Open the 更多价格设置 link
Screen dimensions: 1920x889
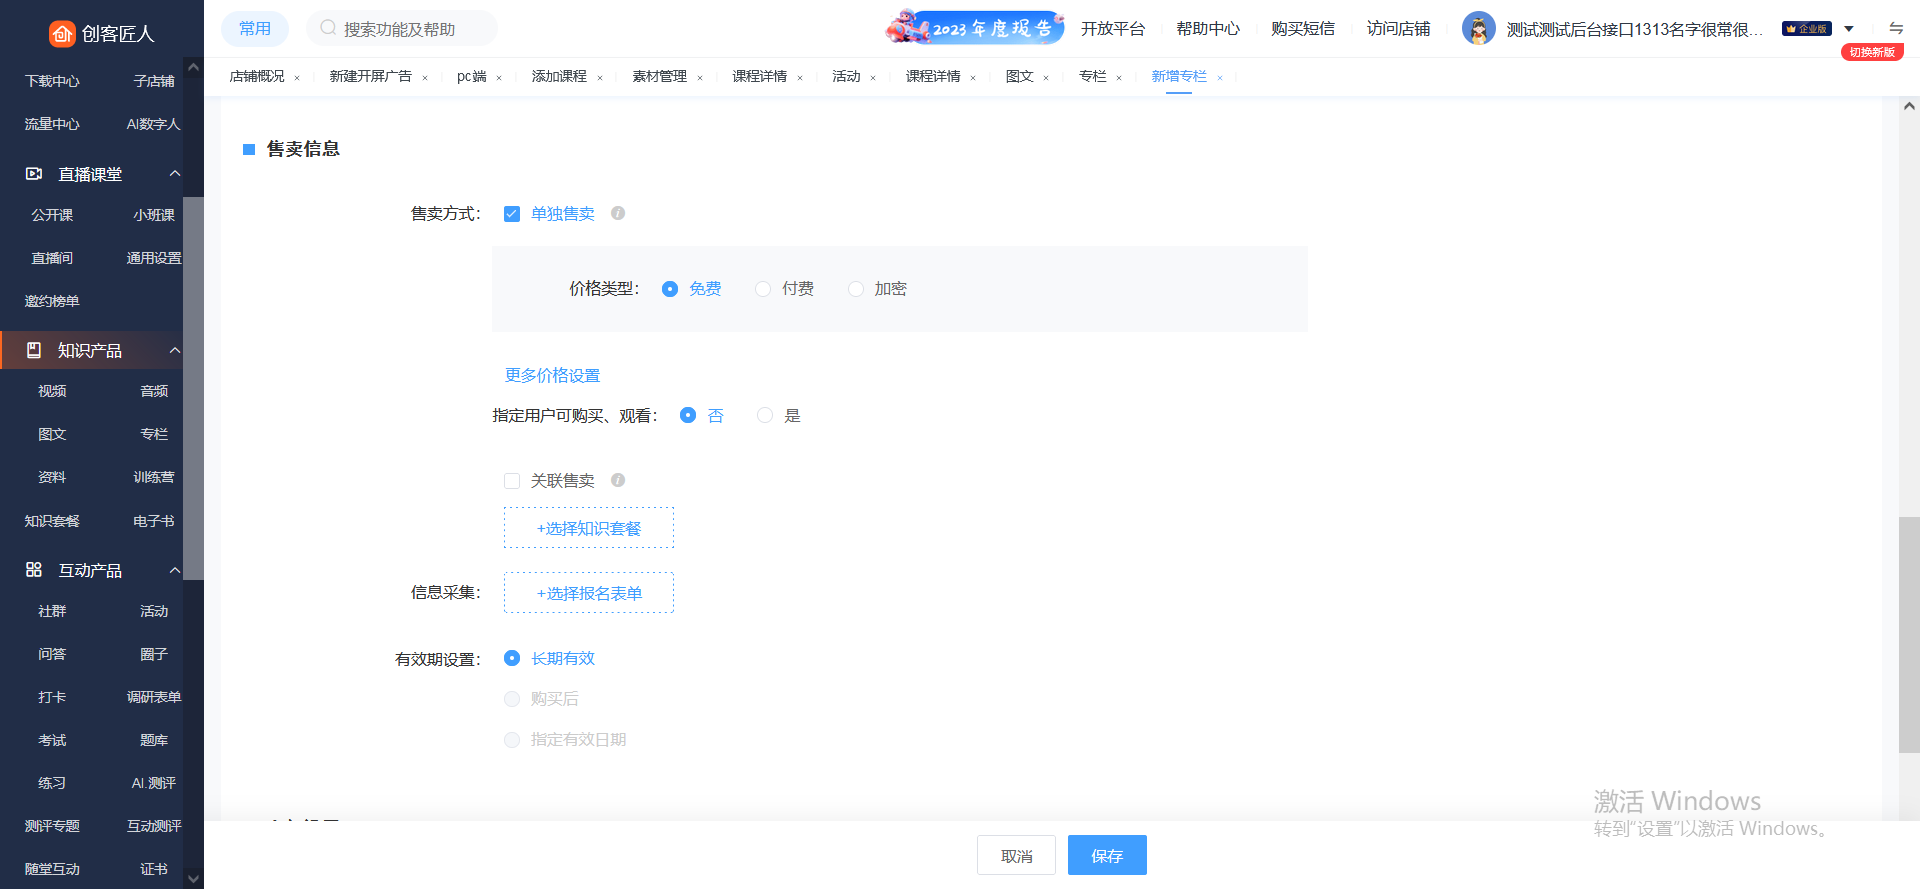(552, 376)
